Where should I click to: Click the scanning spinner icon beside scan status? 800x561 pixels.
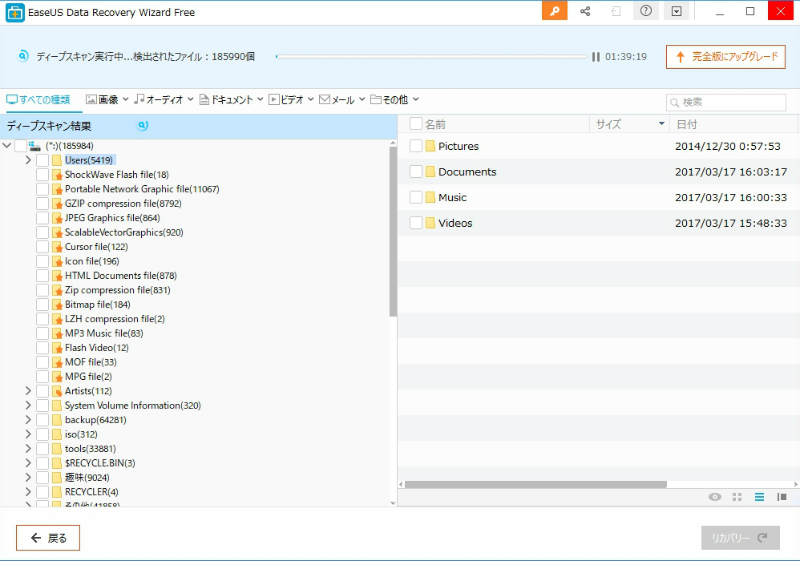[x=23, y=56]
